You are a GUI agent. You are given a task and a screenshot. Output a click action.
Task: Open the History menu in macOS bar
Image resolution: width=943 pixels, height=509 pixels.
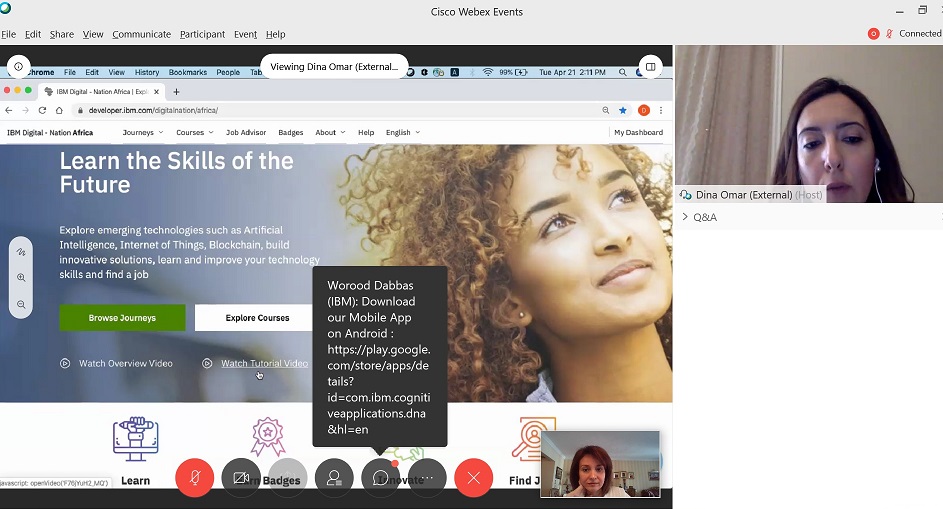[147, 72]
